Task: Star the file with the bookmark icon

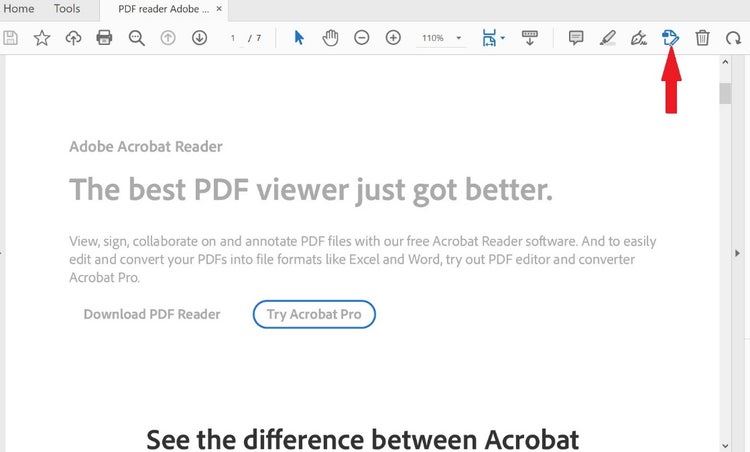Action: (x=42, y=38)
